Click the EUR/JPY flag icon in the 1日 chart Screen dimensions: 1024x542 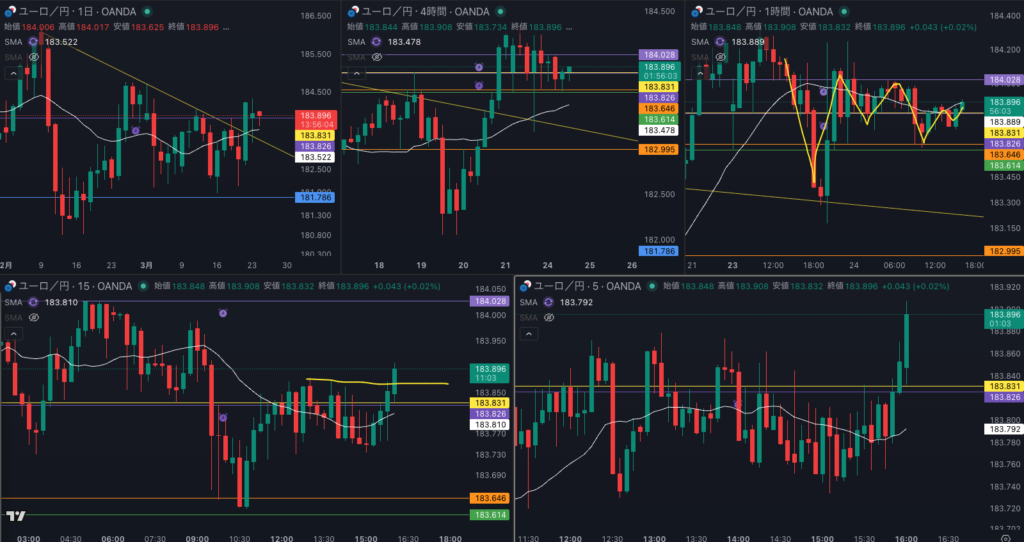point(8,12)
